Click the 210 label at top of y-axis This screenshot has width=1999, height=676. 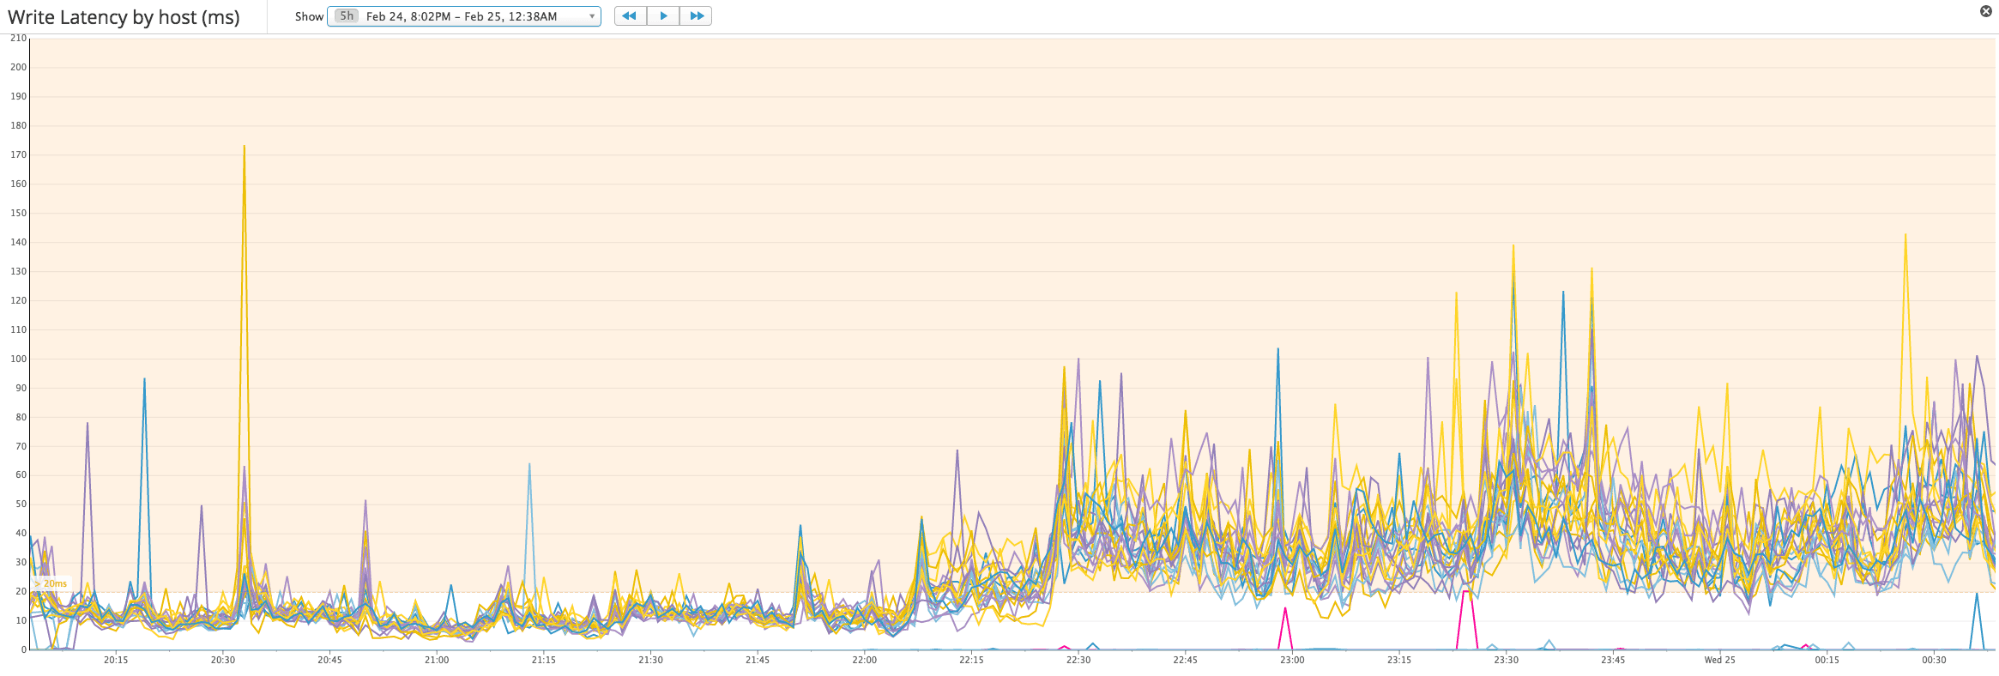click(x=18, y=38)
